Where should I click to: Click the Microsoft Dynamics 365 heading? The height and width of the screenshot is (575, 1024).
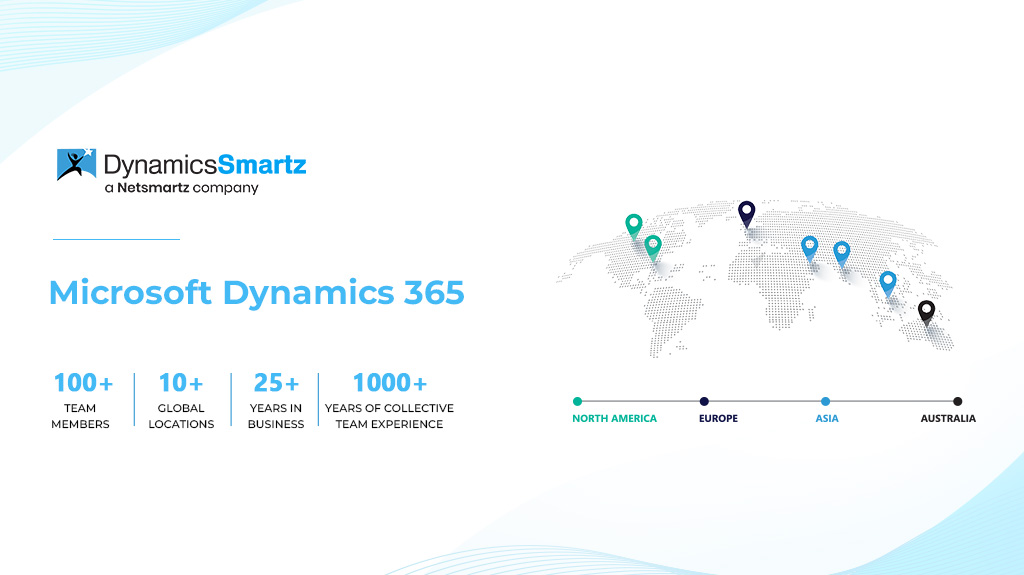tap(256, 293)
